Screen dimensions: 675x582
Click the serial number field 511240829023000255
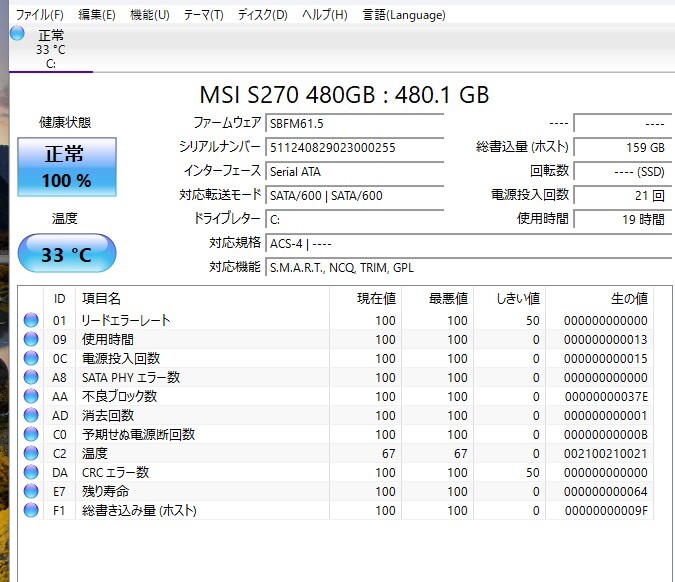pos(355,148)
